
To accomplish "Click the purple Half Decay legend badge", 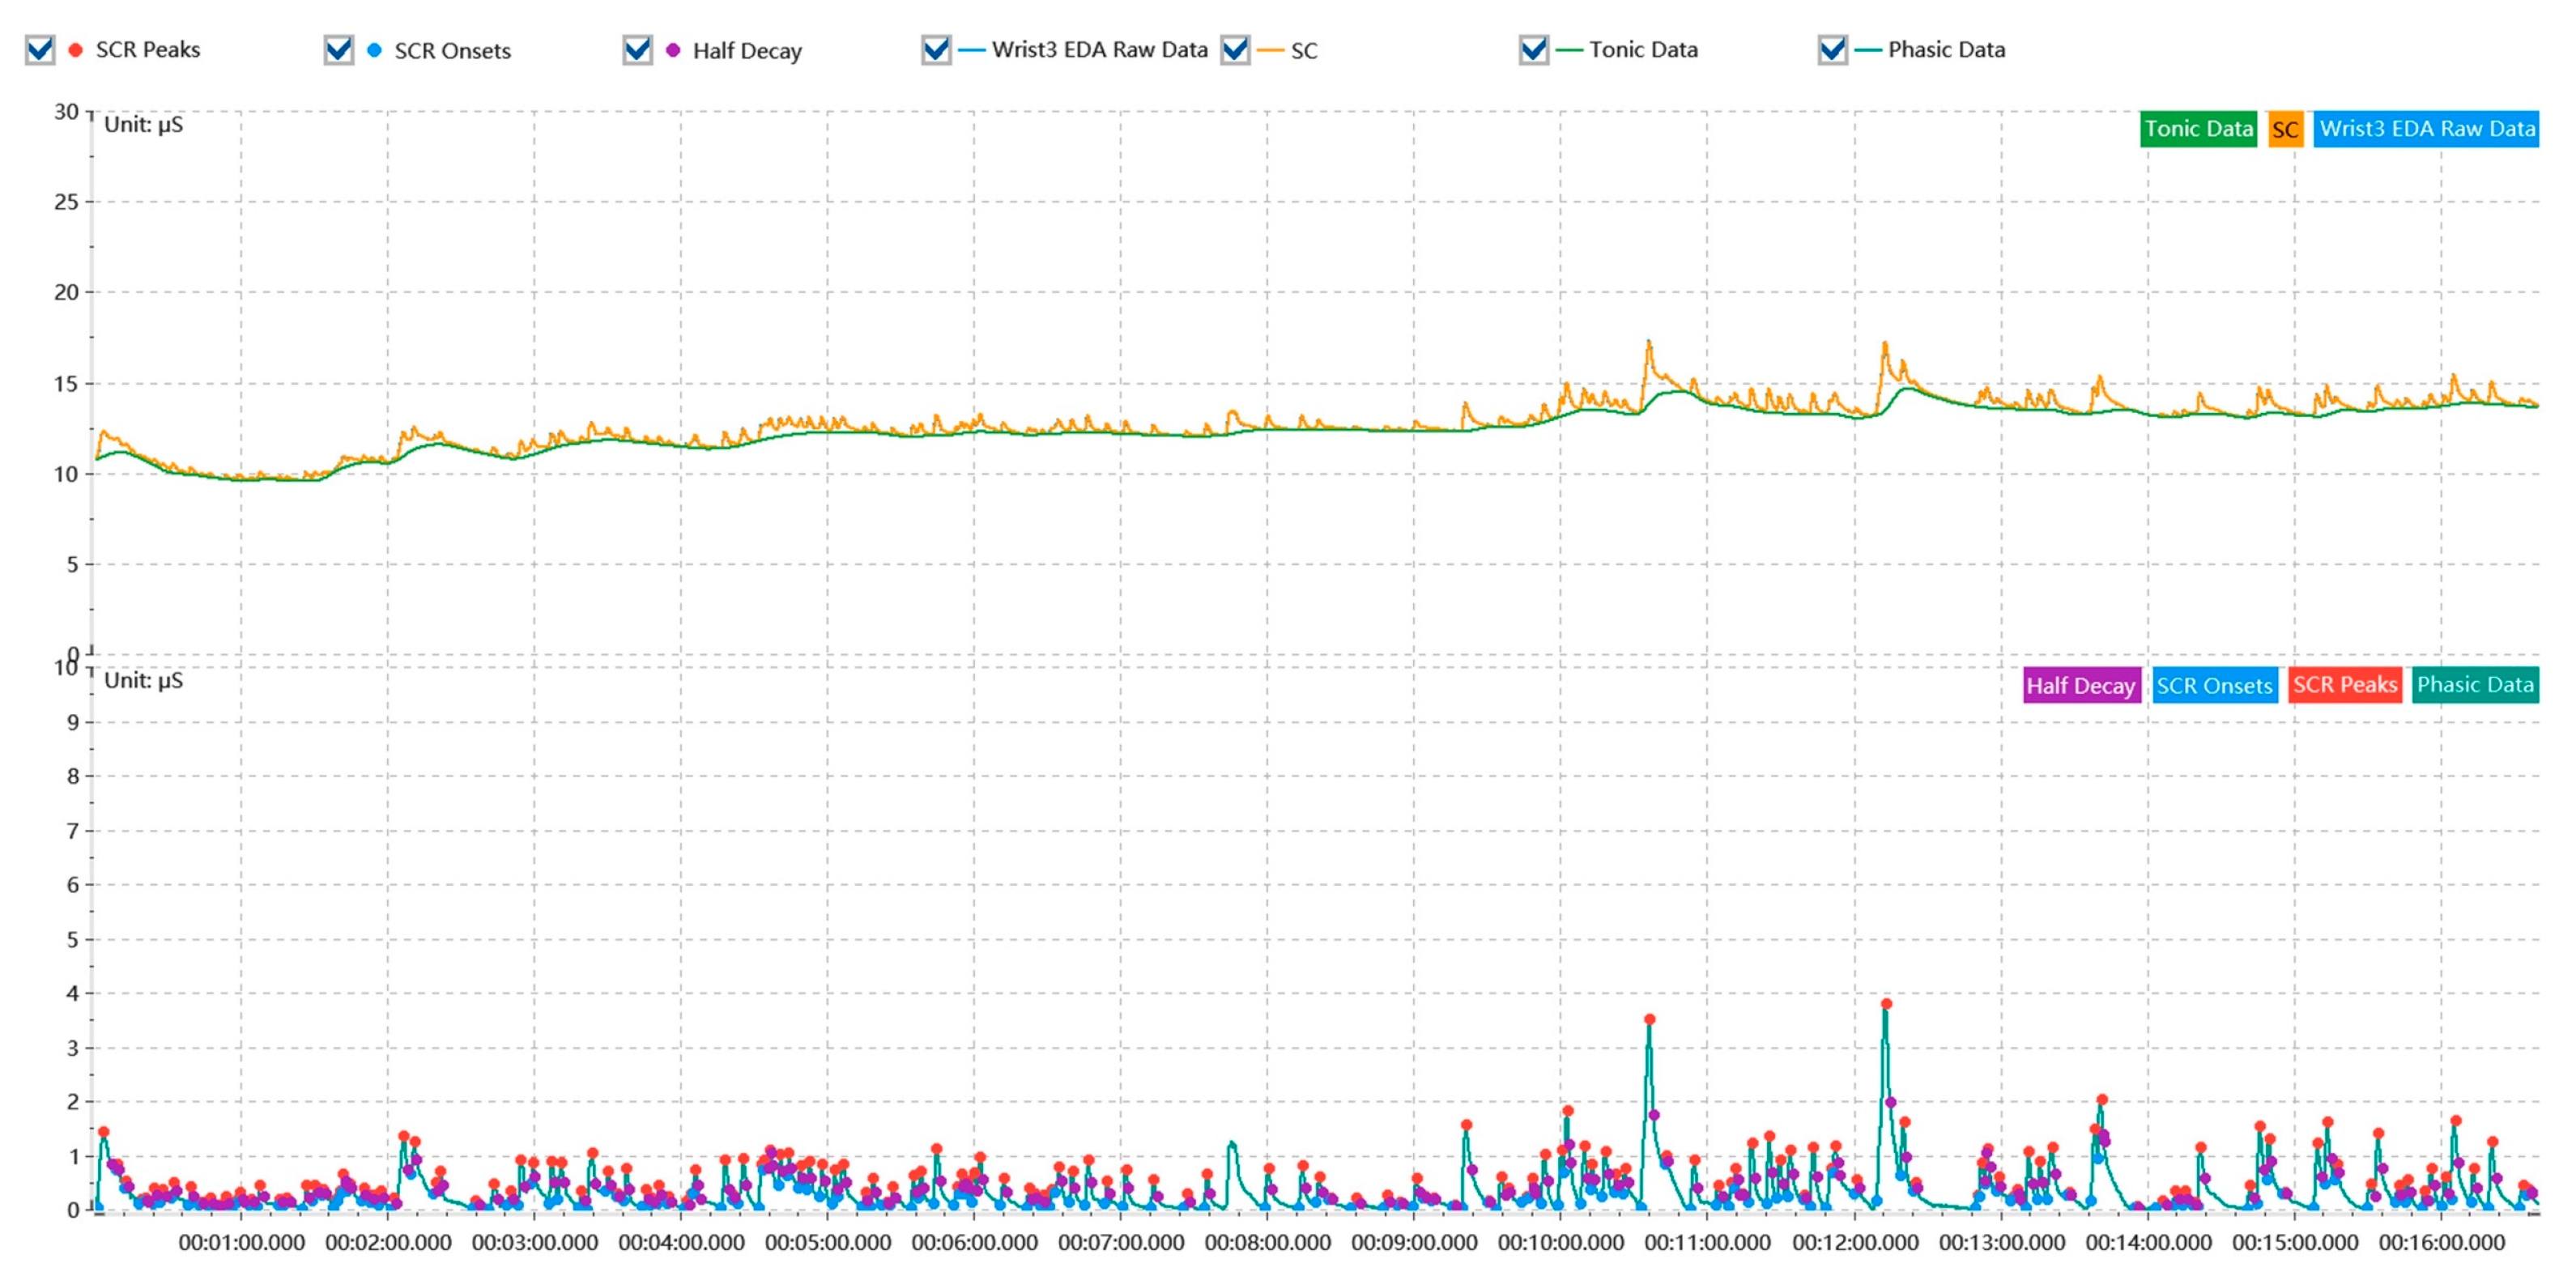I will click(x=2081, y=685).
